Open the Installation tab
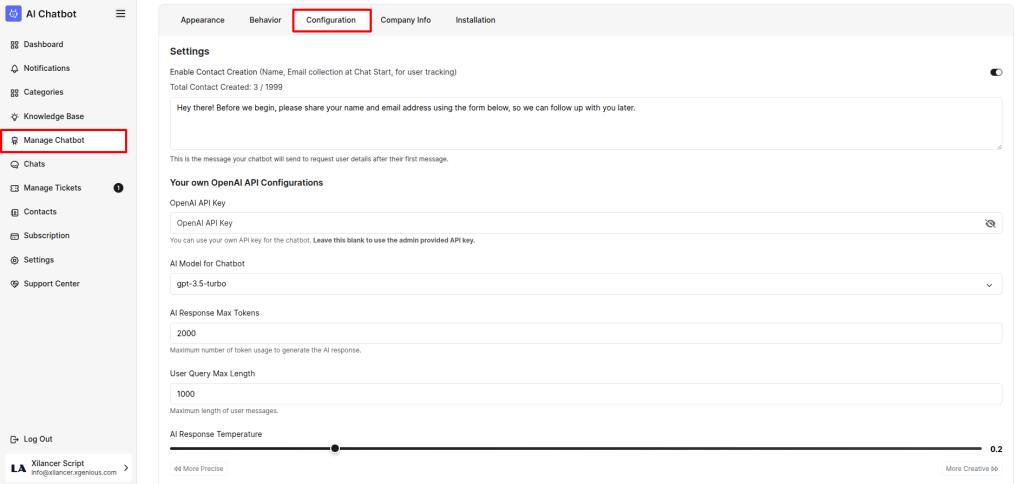 (475, 20)
